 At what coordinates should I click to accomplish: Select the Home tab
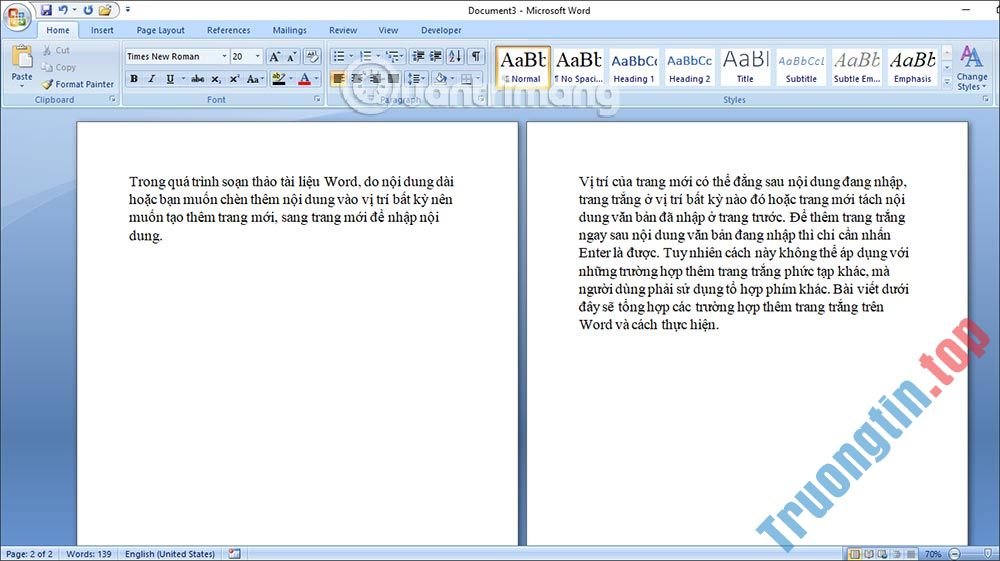[57, 30]
